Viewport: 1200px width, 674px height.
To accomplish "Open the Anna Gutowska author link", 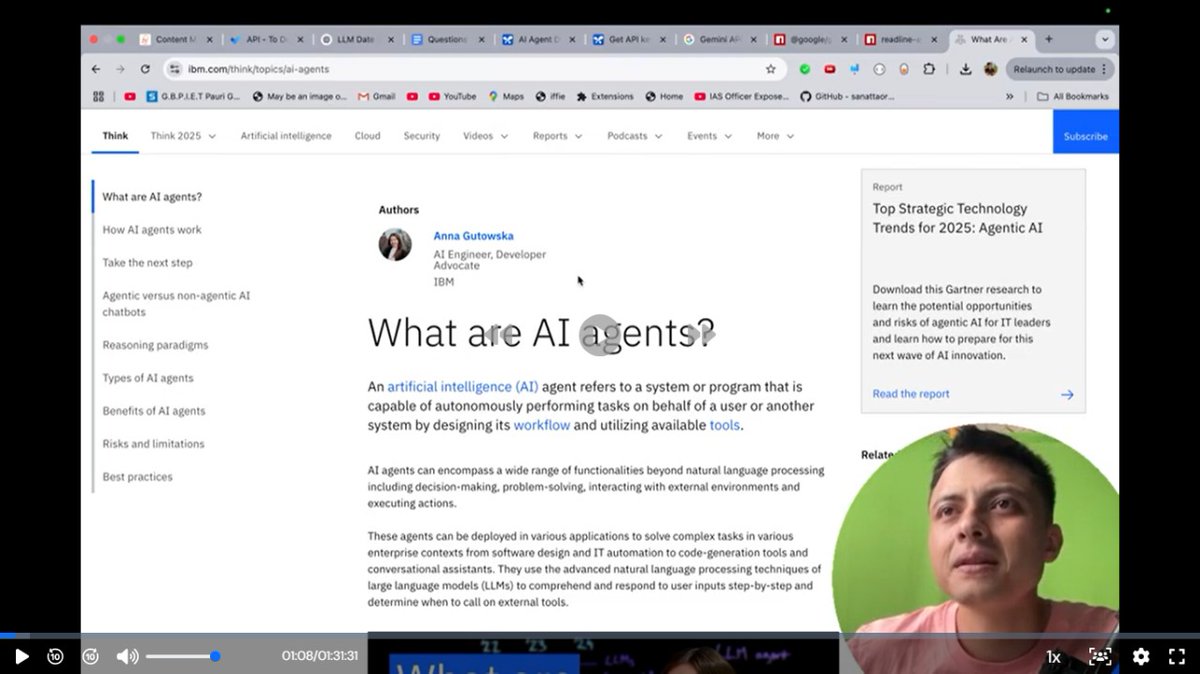I will 473,236.
